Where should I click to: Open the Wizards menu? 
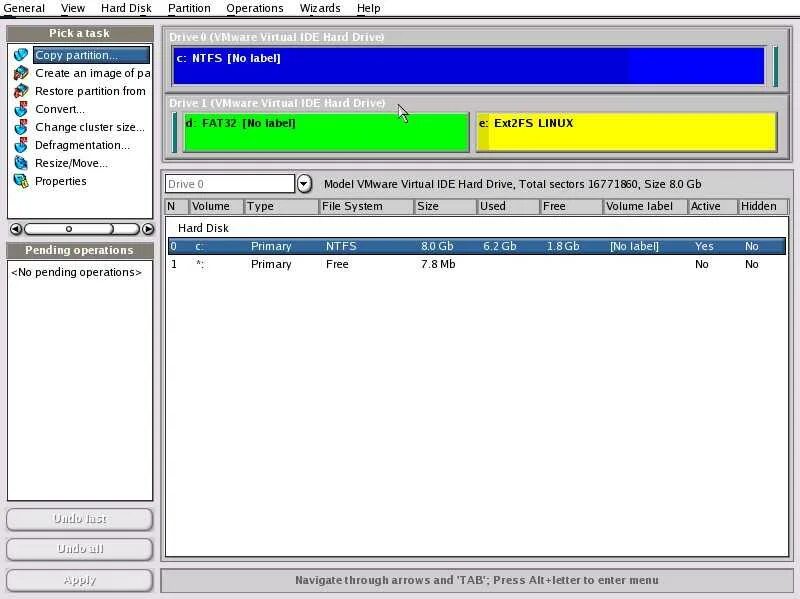[320, 8]
